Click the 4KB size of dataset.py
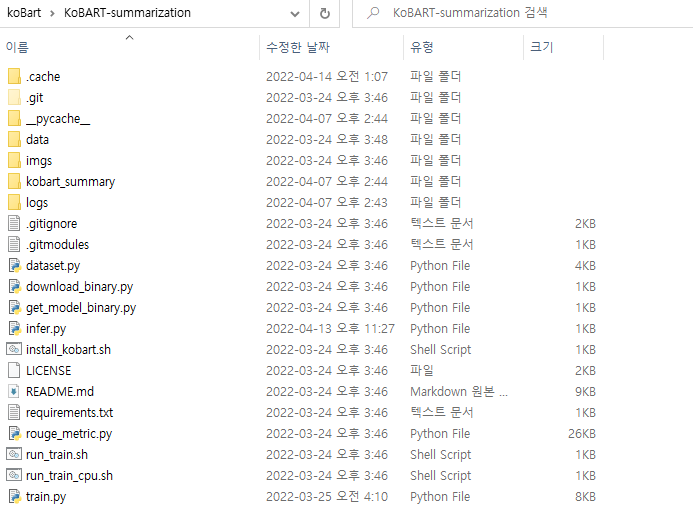 [585, 266]
